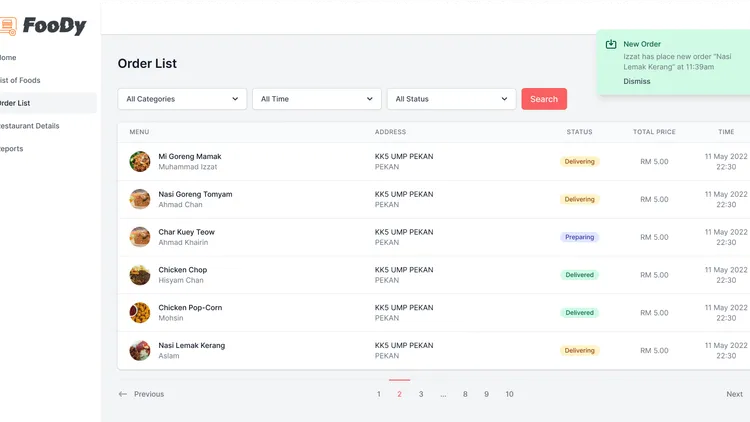
Task: Open the All Status dropdown
Action: point(451,99)
